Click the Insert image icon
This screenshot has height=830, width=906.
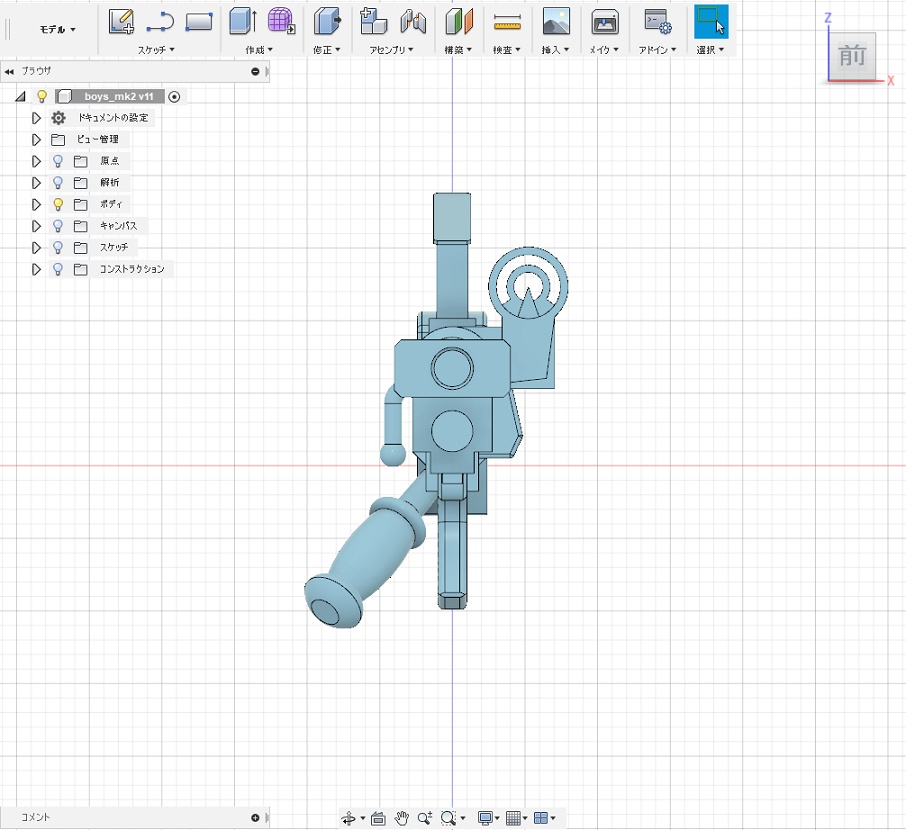[556, 20]
